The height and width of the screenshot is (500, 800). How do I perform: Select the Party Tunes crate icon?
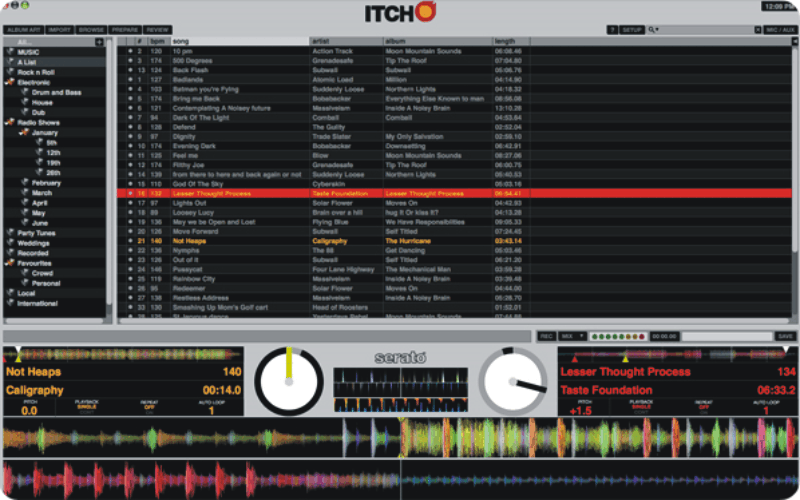10,233
